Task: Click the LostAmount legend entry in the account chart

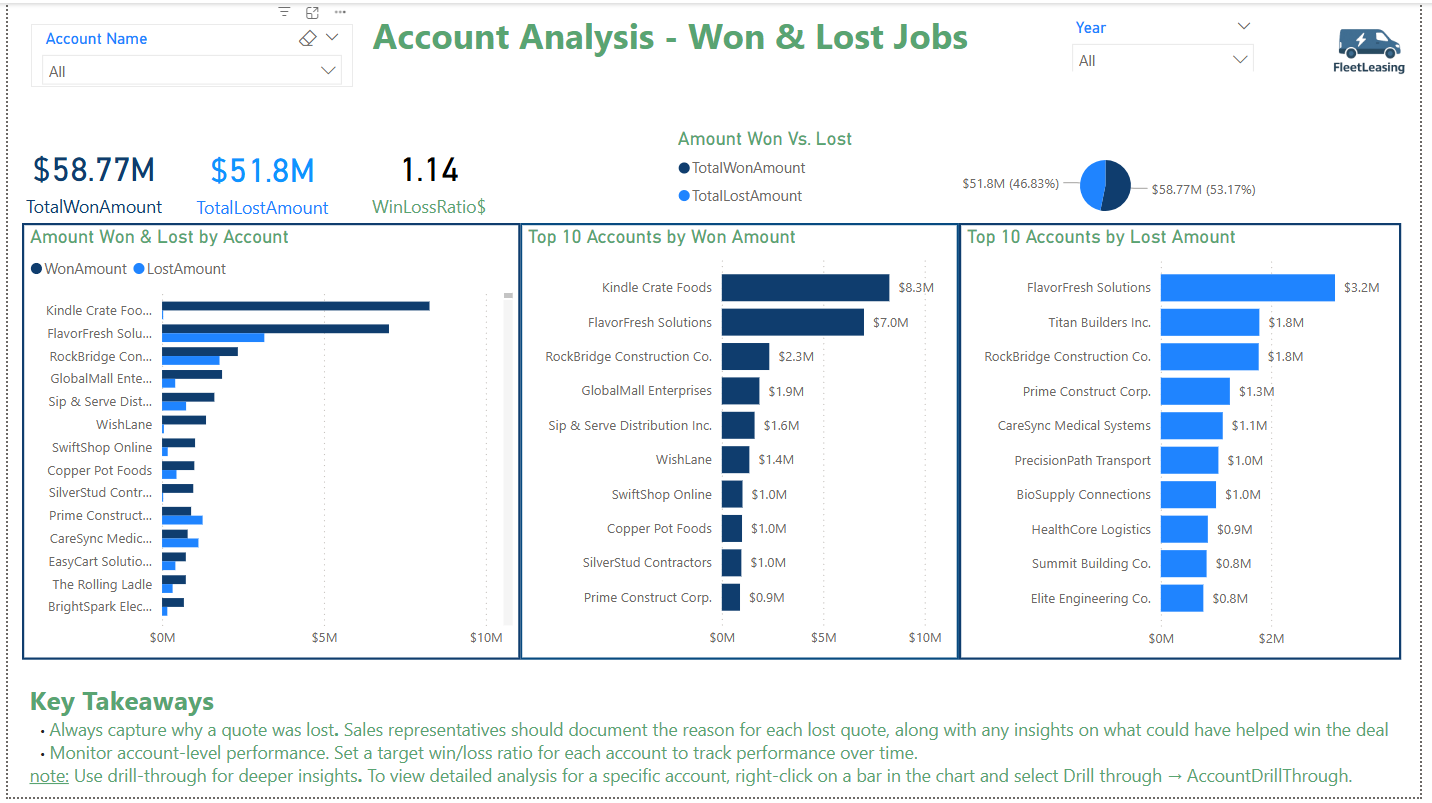Action: (180, 269)
